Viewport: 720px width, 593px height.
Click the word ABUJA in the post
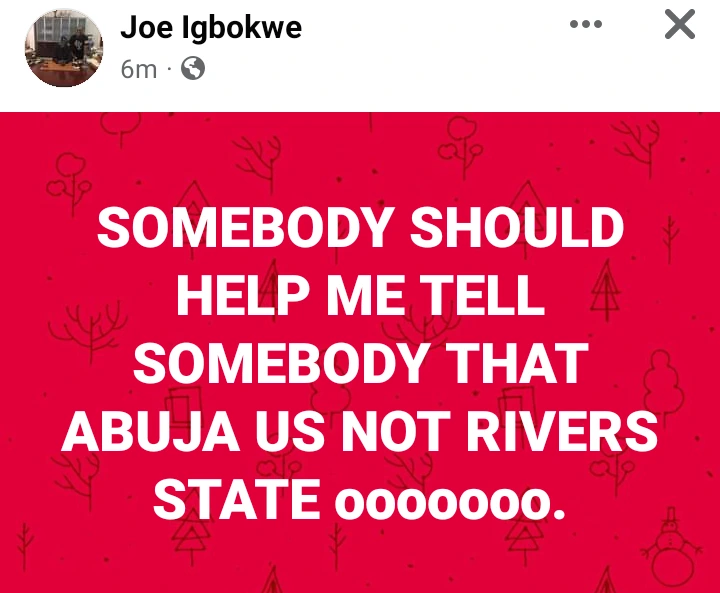click(151, 431)
